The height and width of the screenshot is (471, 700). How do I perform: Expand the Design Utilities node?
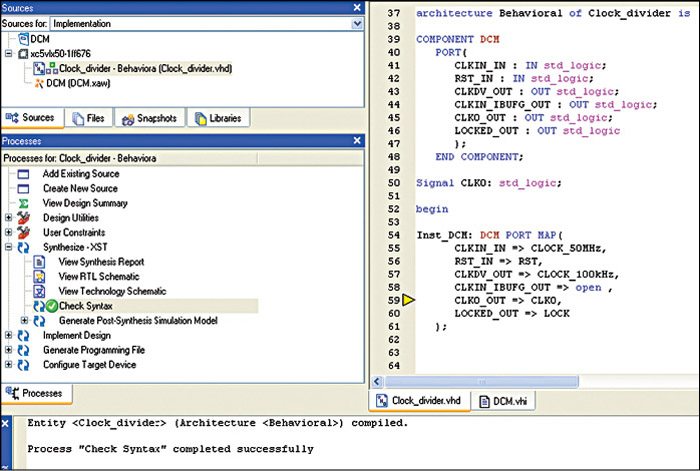pyautogui.click(x=9, y=218)
